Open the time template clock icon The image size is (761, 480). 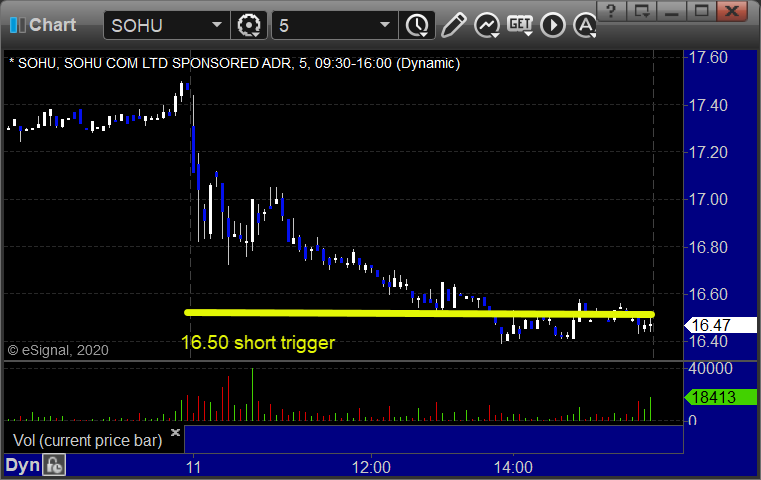[417, 25]
